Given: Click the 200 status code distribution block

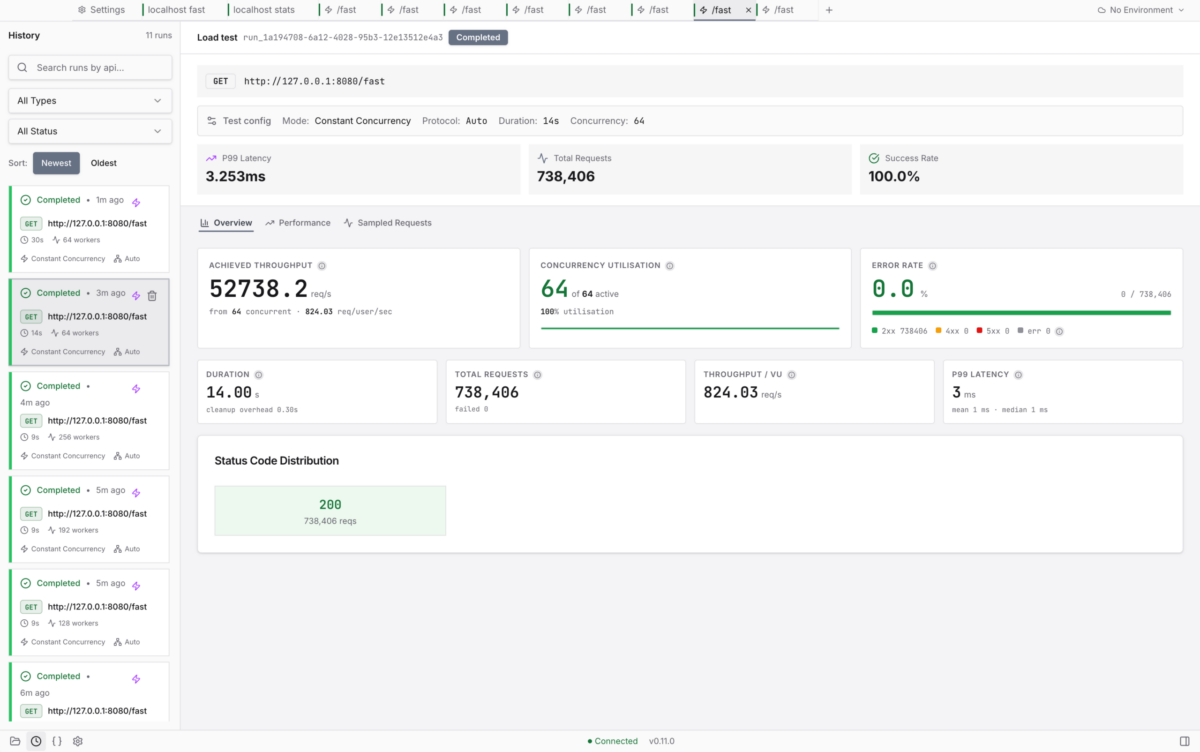Looking at the screenshot, I should click(x=330, y=511).
